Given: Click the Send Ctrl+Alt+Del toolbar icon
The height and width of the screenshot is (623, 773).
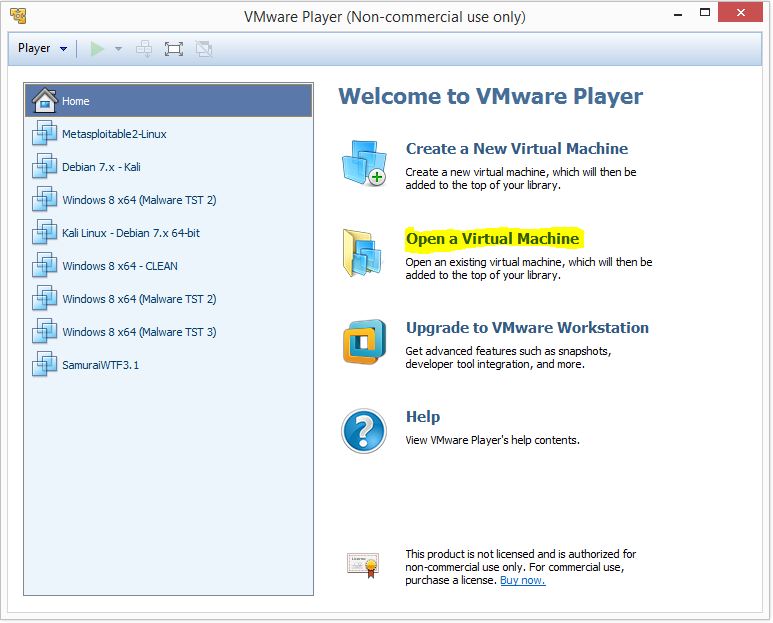Looking at the screenshot, I should point(144,49).
